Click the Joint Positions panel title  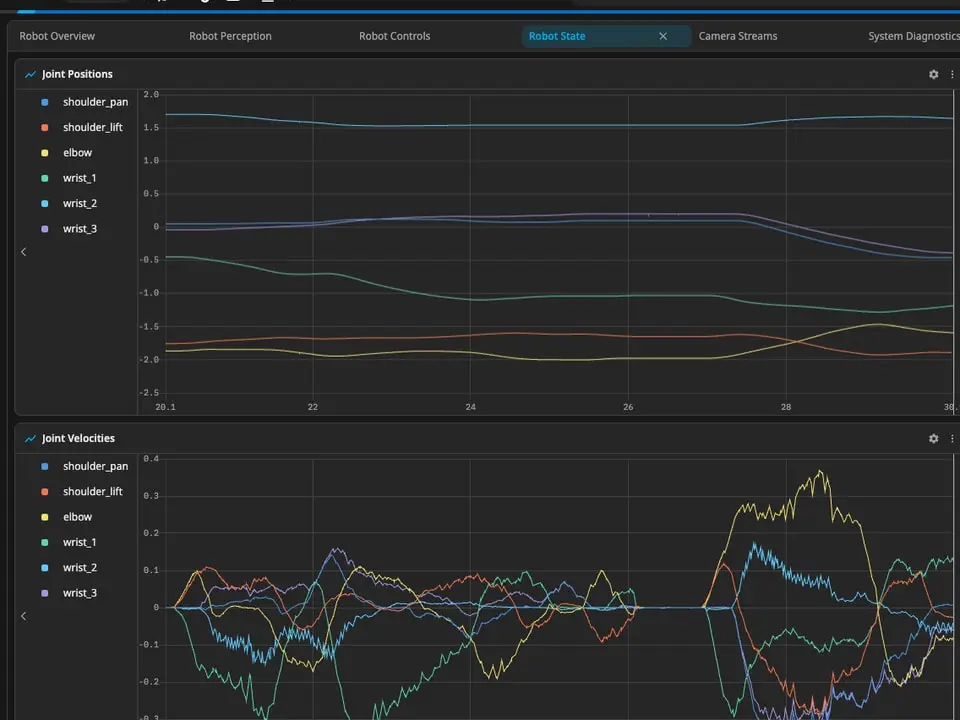pos(77,74)
